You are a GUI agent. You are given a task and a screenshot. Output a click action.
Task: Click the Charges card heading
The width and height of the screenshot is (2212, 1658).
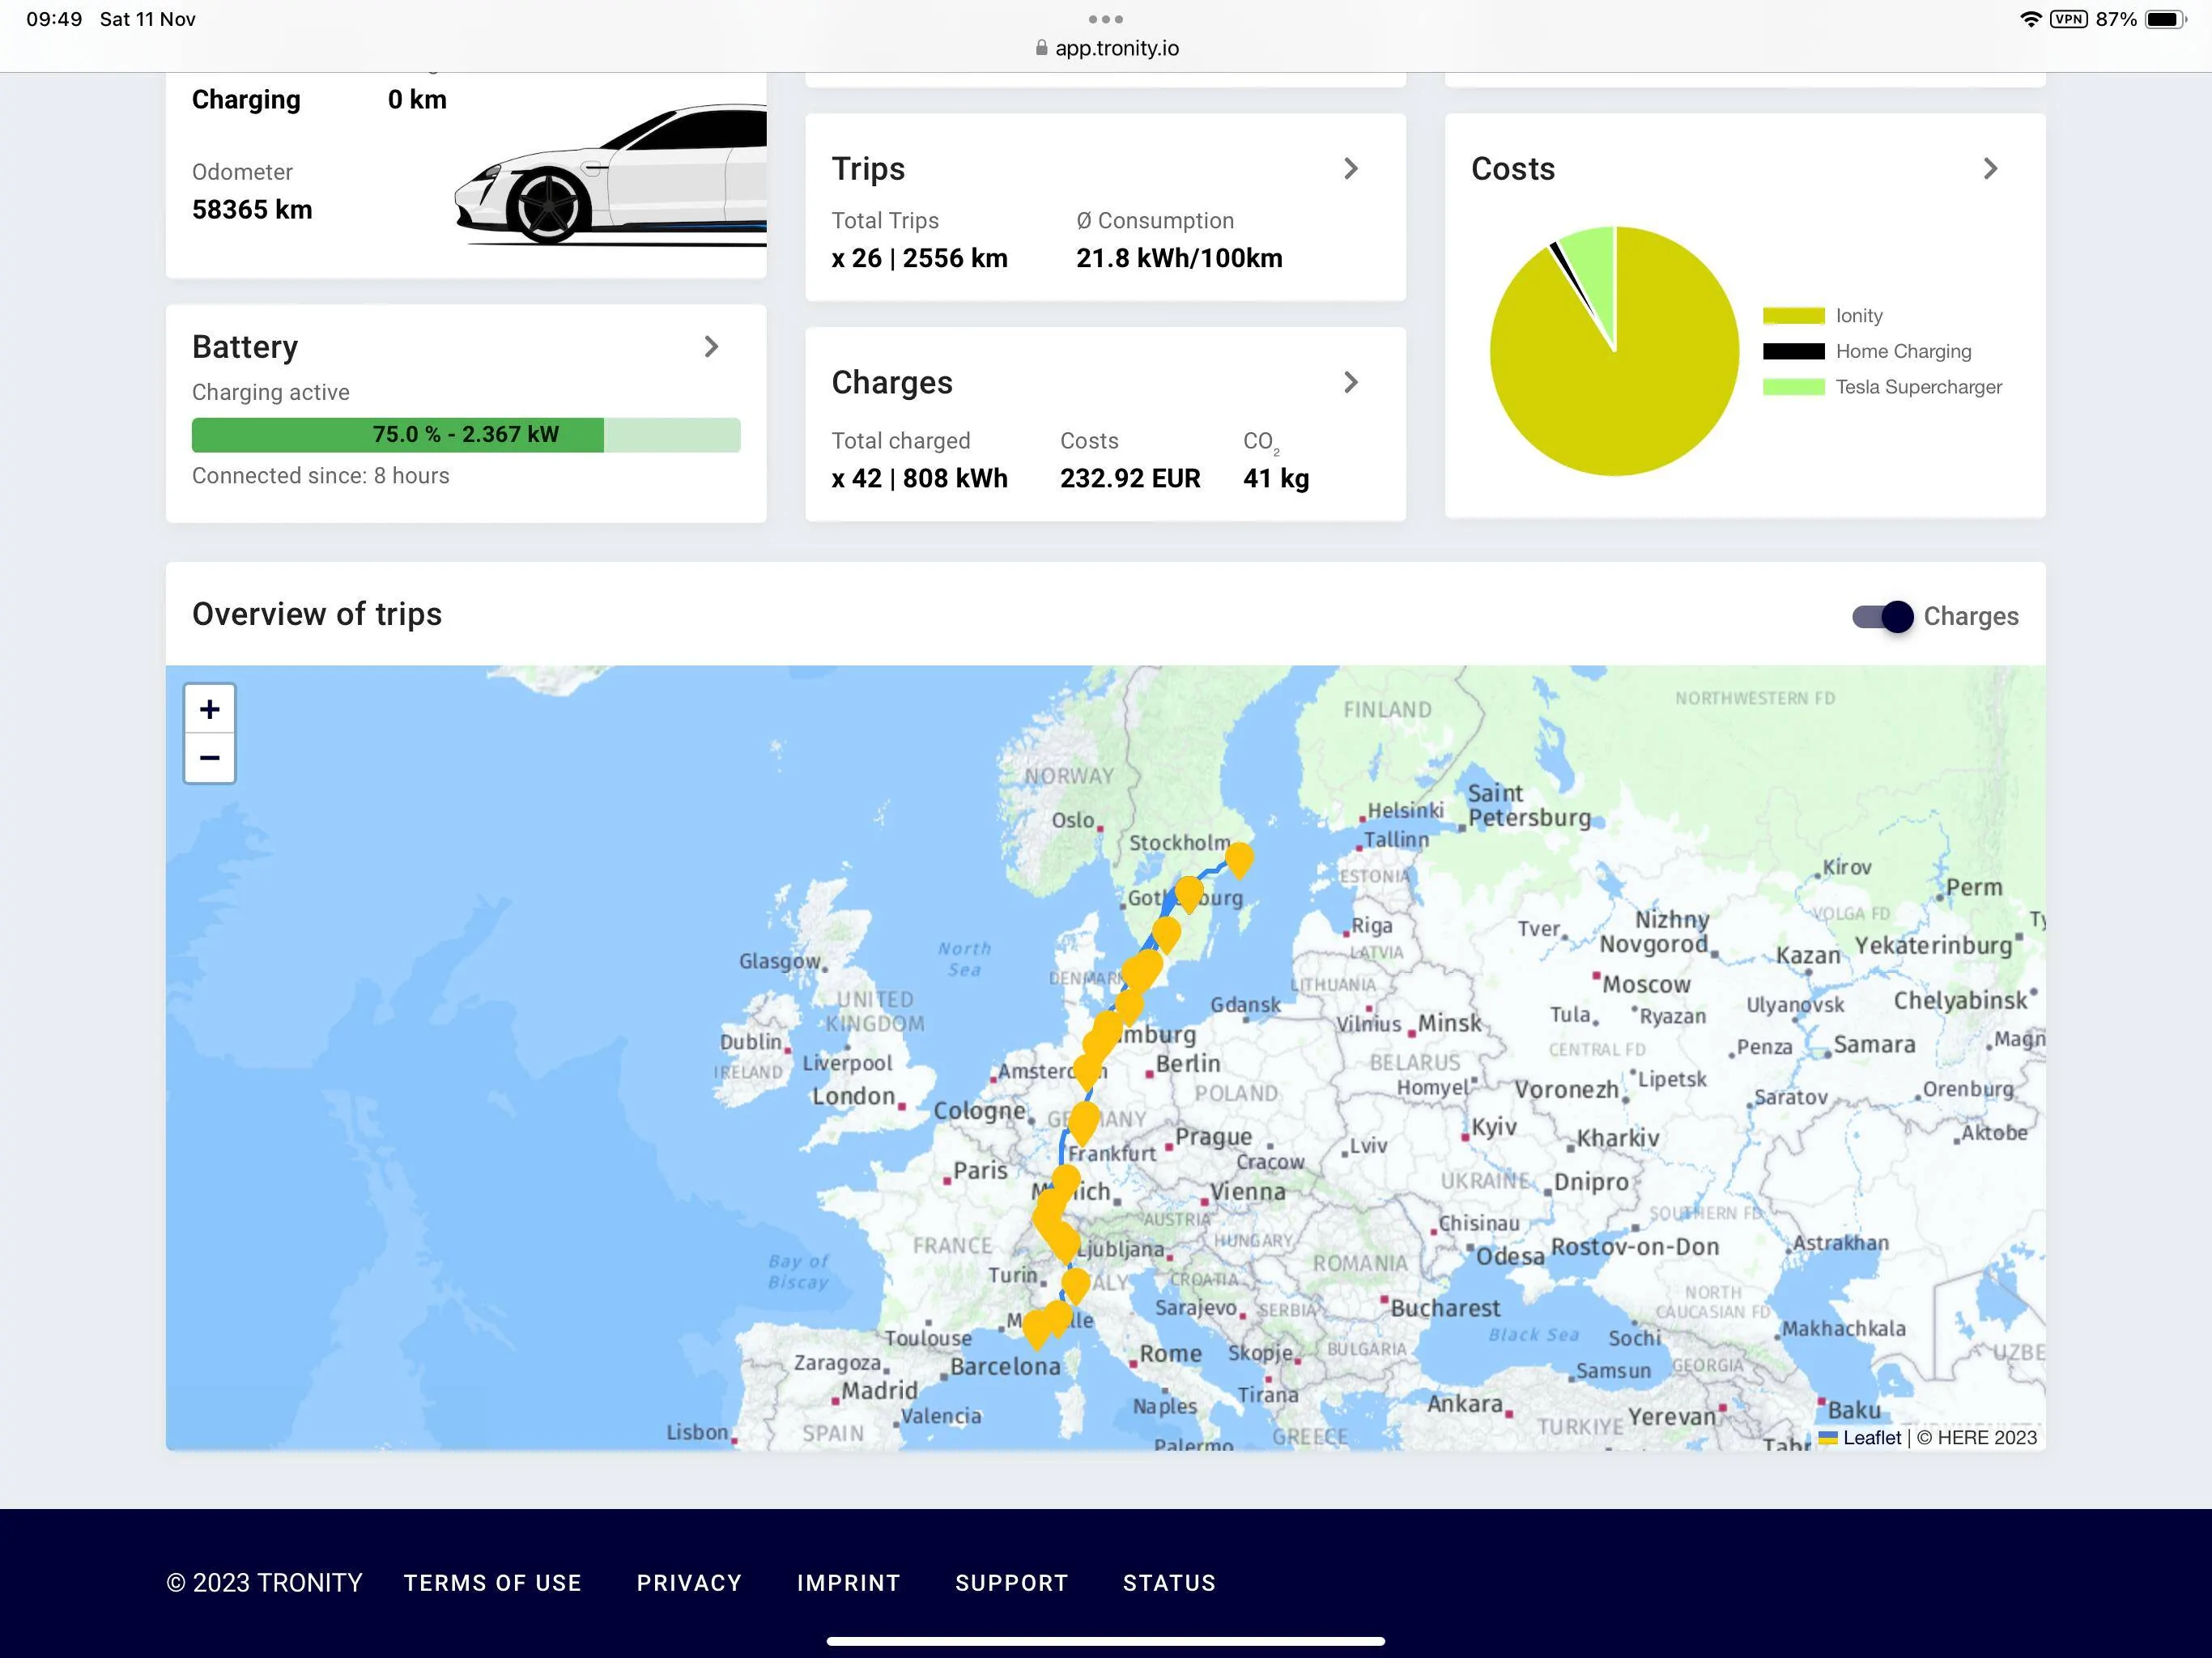pyautogui.click(x=892, y=383)
